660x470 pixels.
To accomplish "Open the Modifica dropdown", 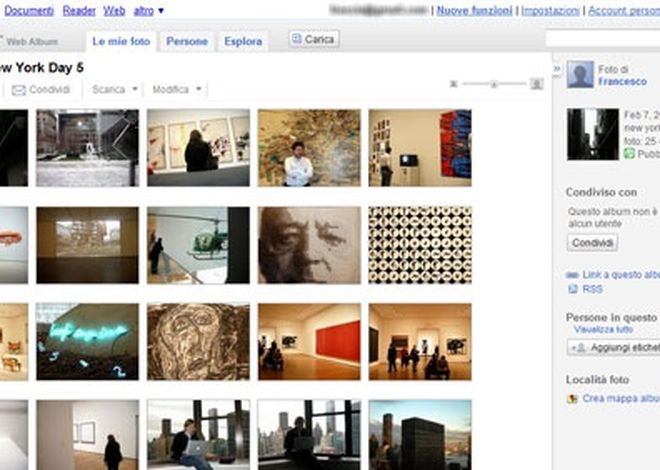I will tap(177, 89).
